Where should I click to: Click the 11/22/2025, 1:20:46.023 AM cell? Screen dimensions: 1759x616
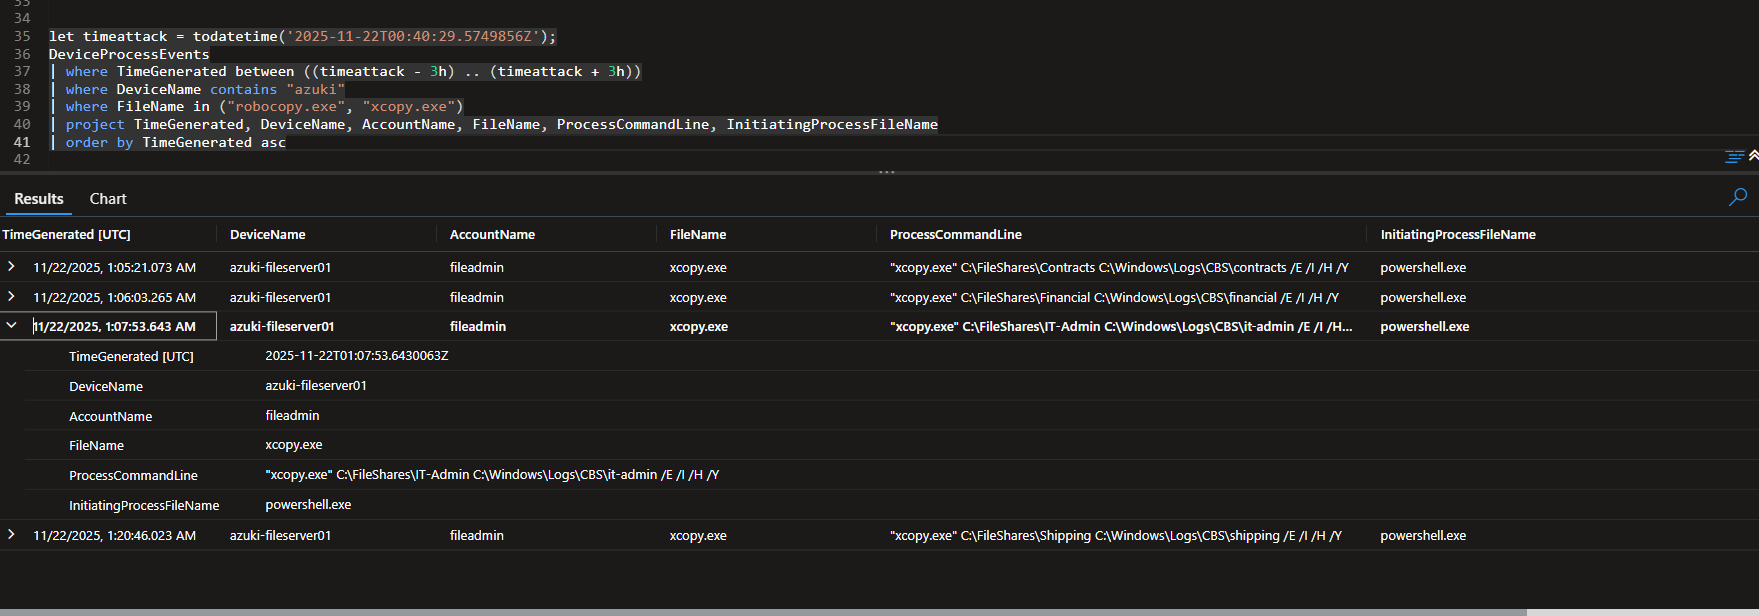[114, 535]
